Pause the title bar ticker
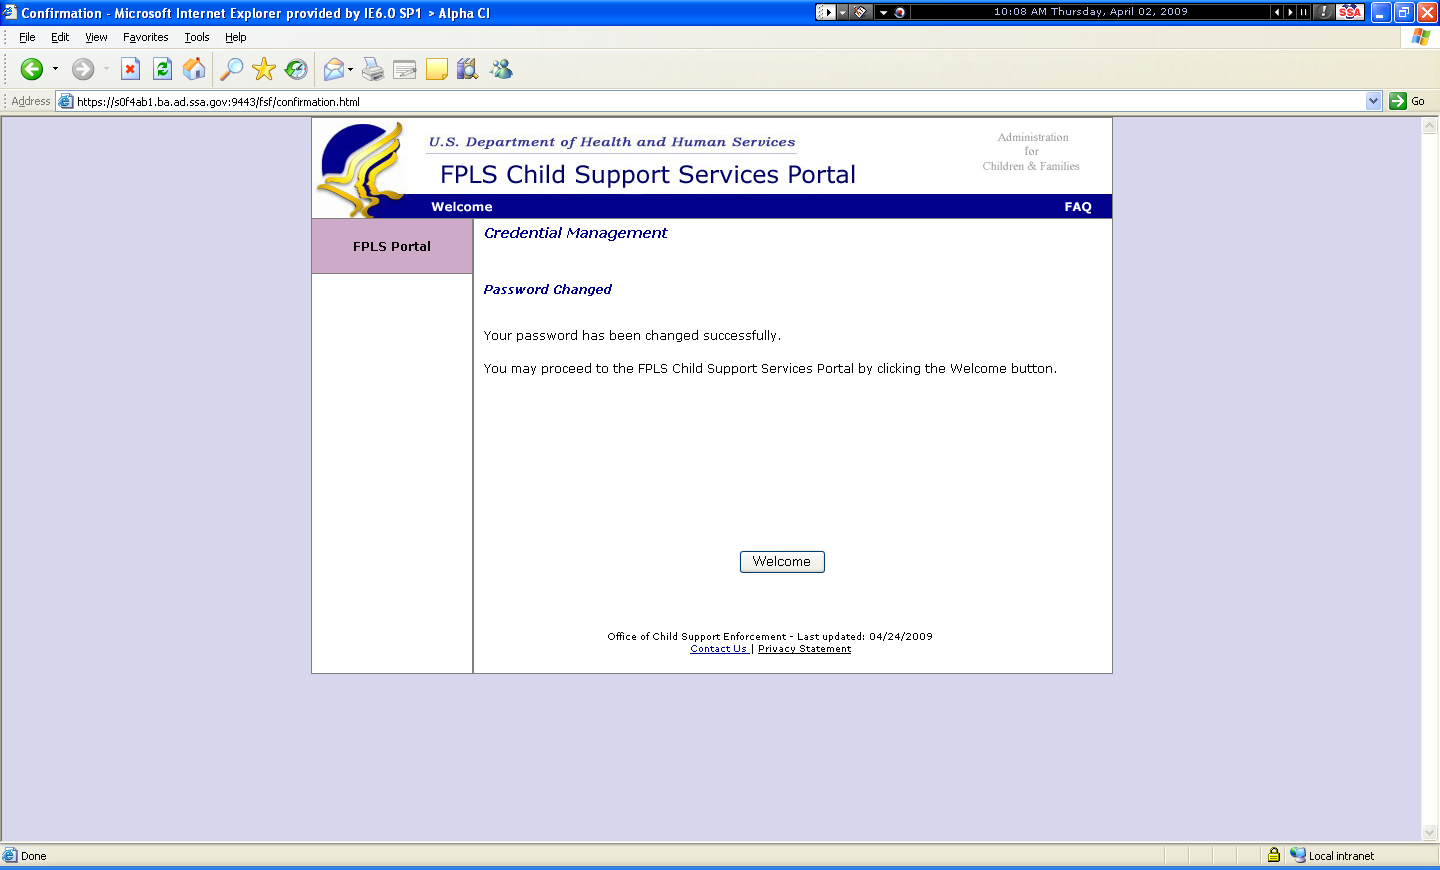 click(1303, 12)
